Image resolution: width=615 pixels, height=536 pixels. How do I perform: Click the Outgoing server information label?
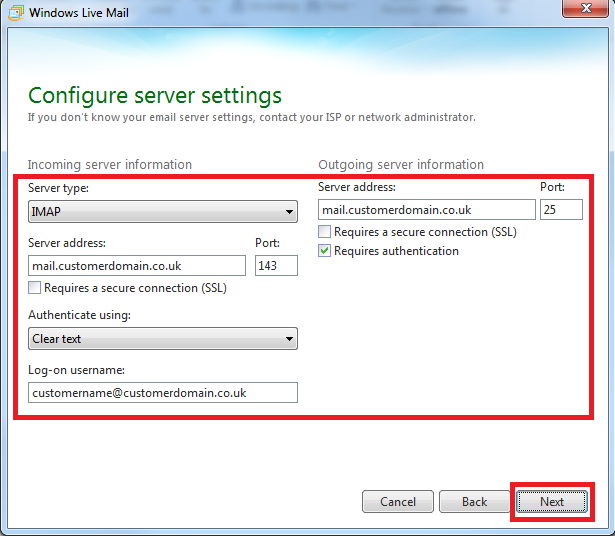pos(401,165)
